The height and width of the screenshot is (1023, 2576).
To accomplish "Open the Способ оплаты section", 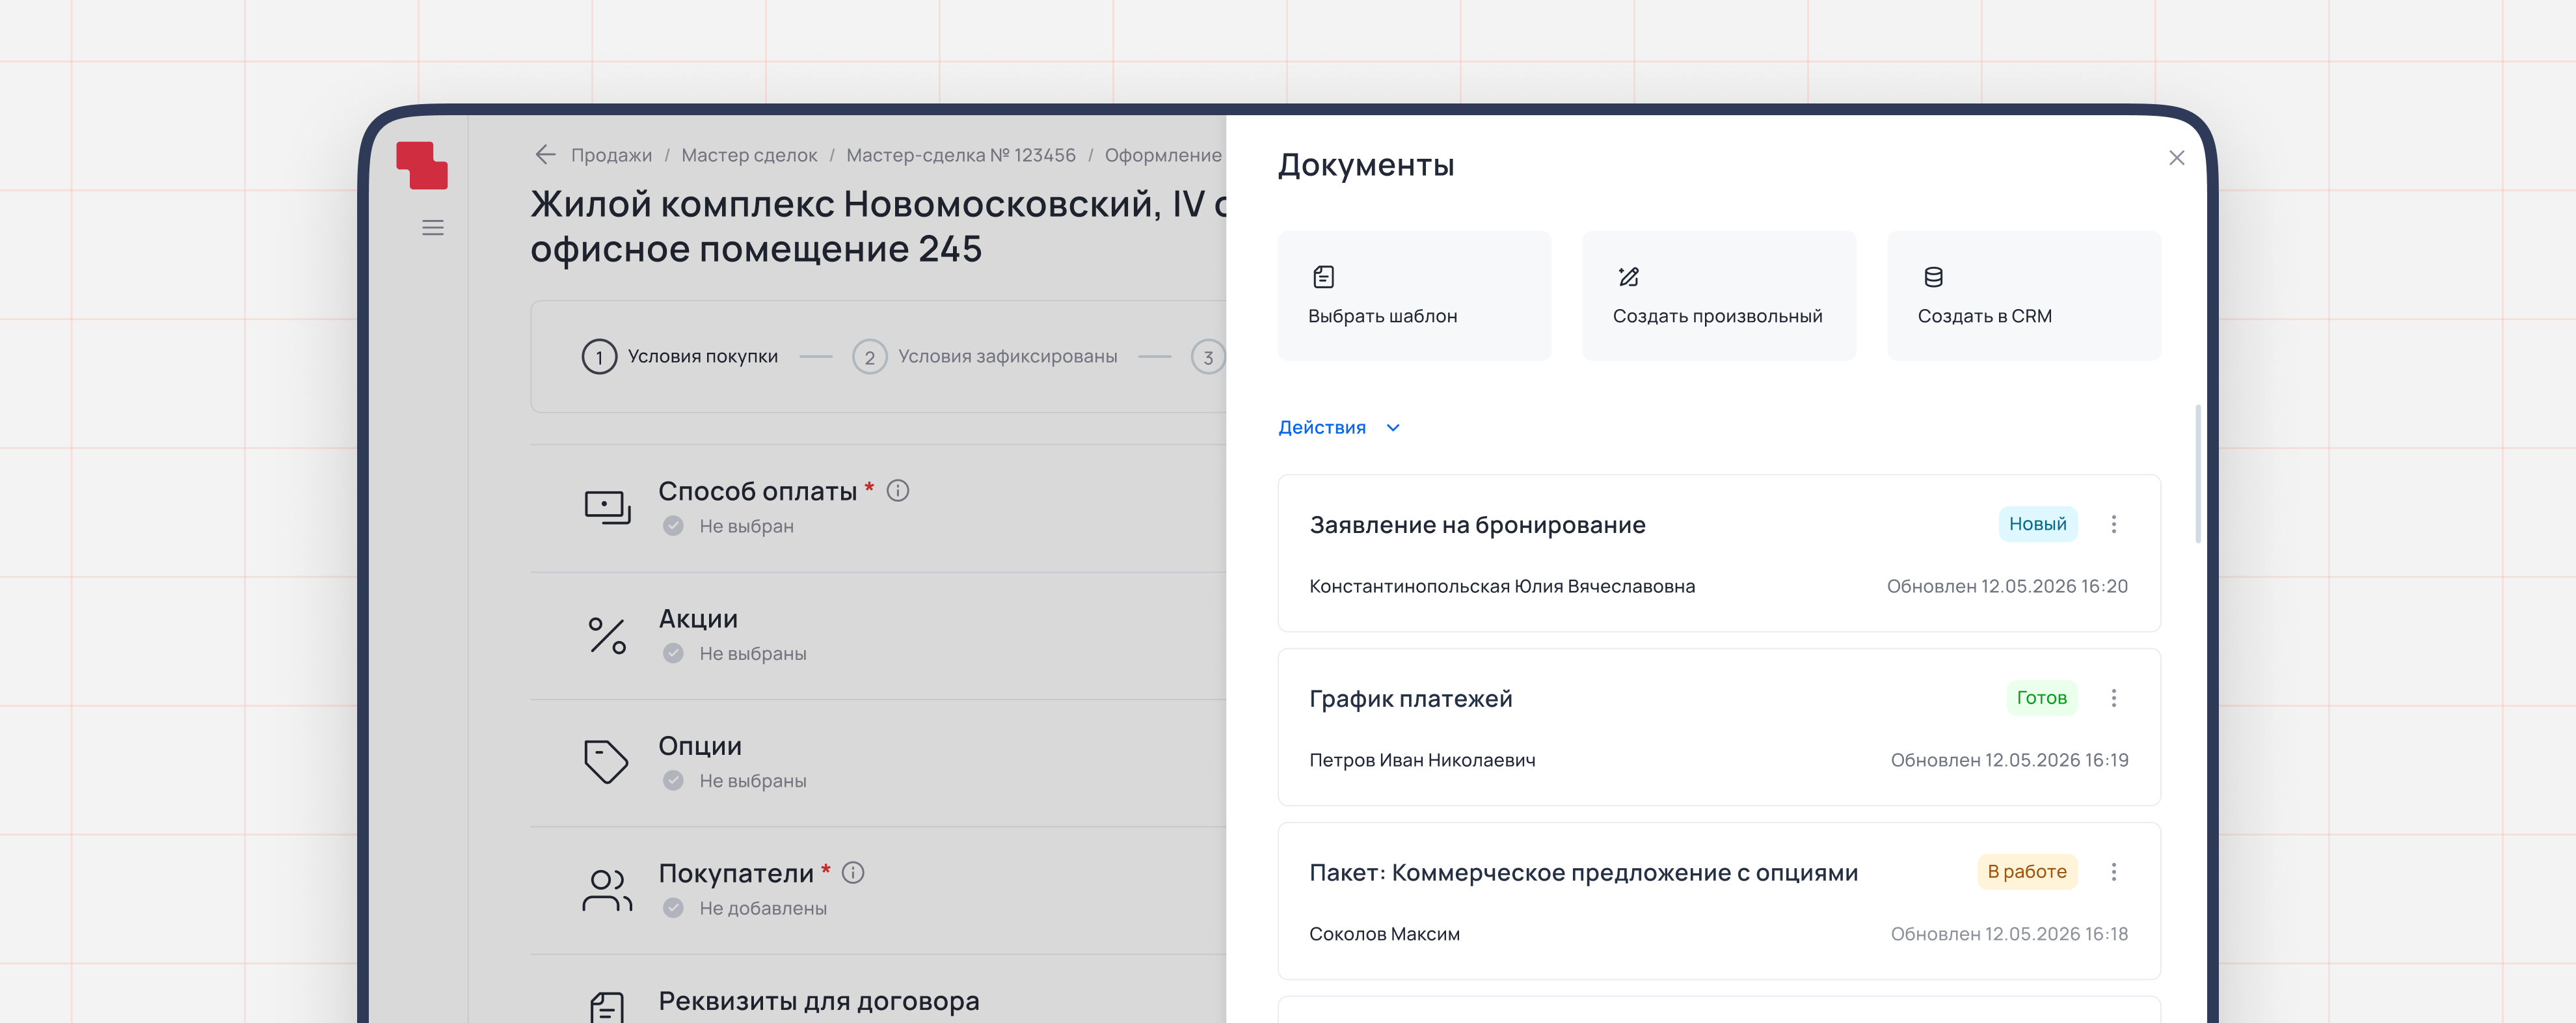I will pyautogui.click(x=878, y=508).
